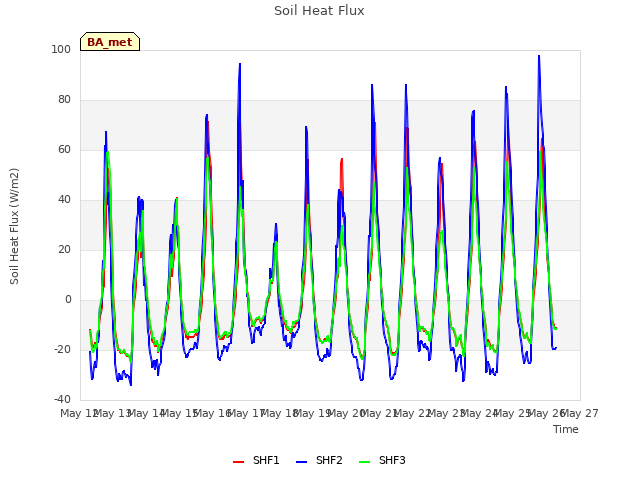This screenshot has height=480, width=640.
Task: Click the blue SHF2 legend color marker
Action: [301, 462]
